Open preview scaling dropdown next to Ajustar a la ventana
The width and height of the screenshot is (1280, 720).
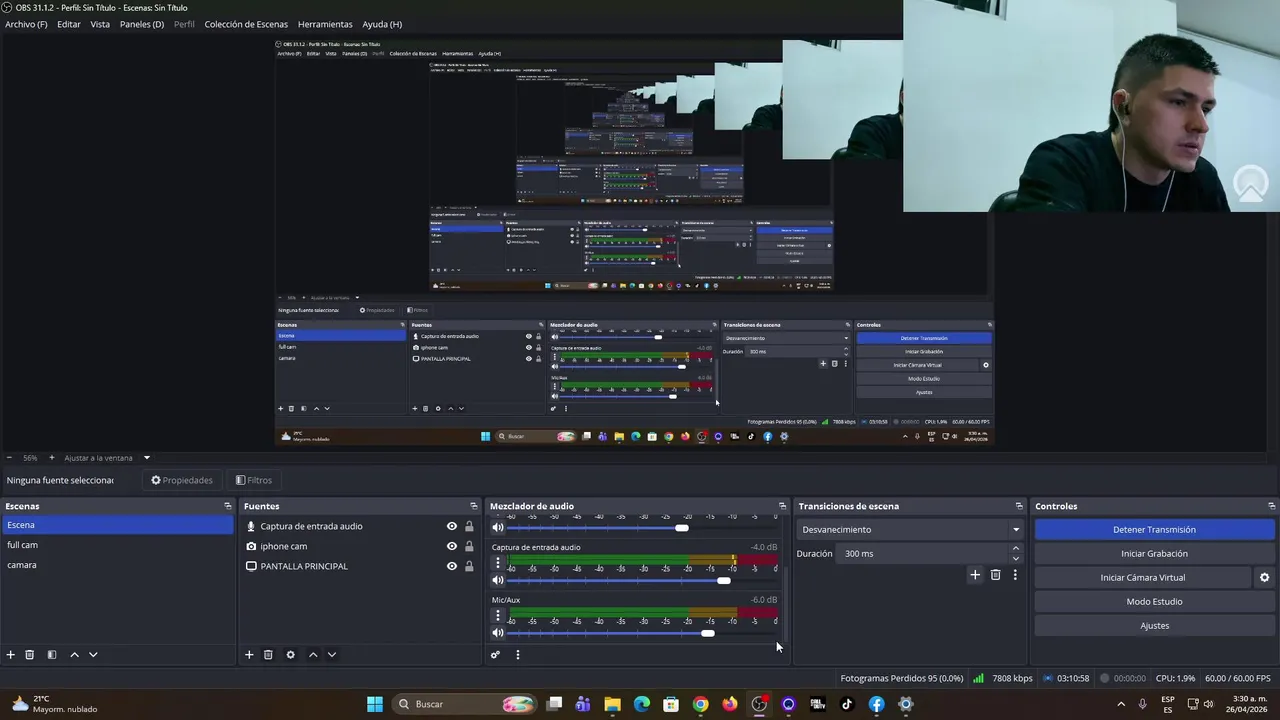[x=146, y=458]
